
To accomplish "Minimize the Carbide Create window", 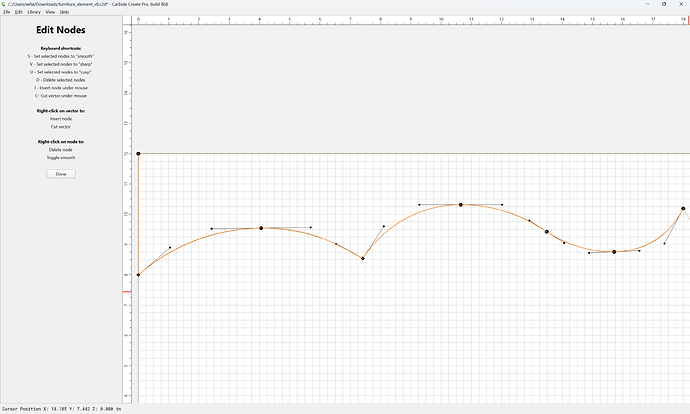I will (x=647, y=4).
